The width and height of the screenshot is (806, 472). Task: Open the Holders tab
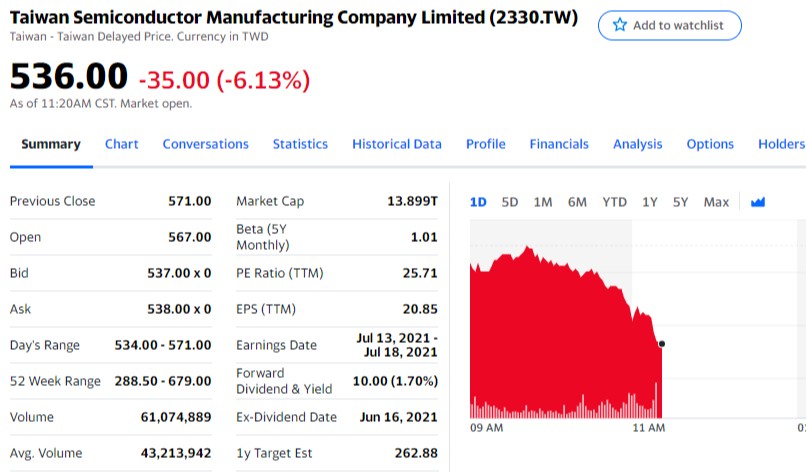781,144
